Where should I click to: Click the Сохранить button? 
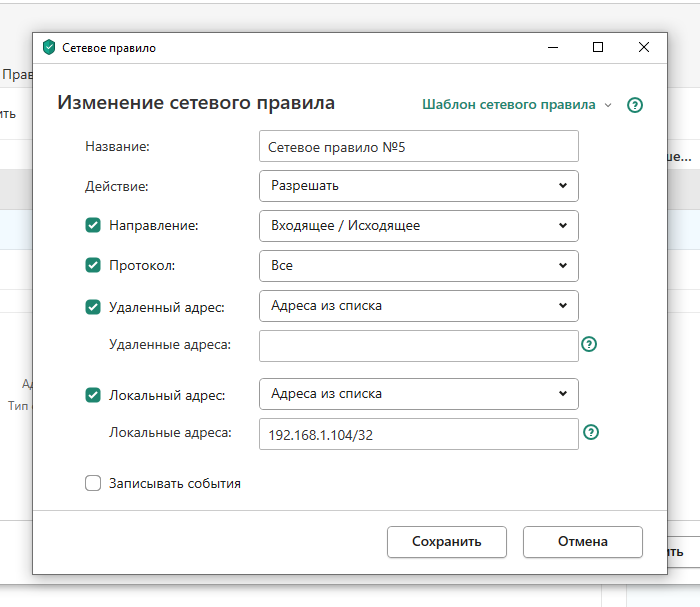click(x=446, y=542)
